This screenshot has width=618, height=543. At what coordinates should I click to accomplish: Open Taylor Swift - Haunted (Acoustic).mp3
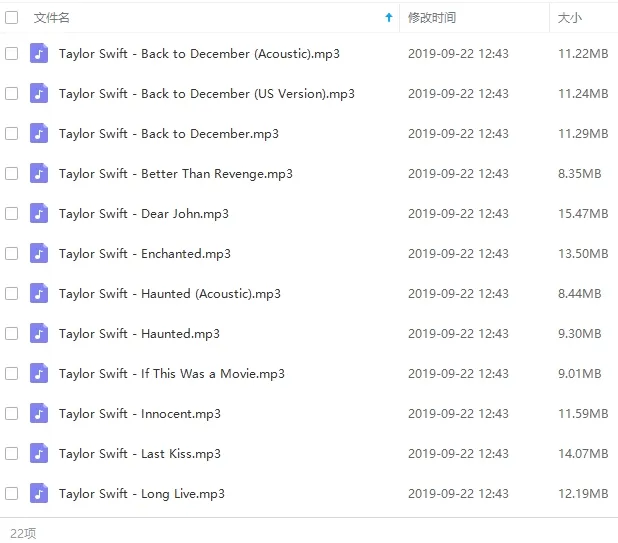pos(170,294)
